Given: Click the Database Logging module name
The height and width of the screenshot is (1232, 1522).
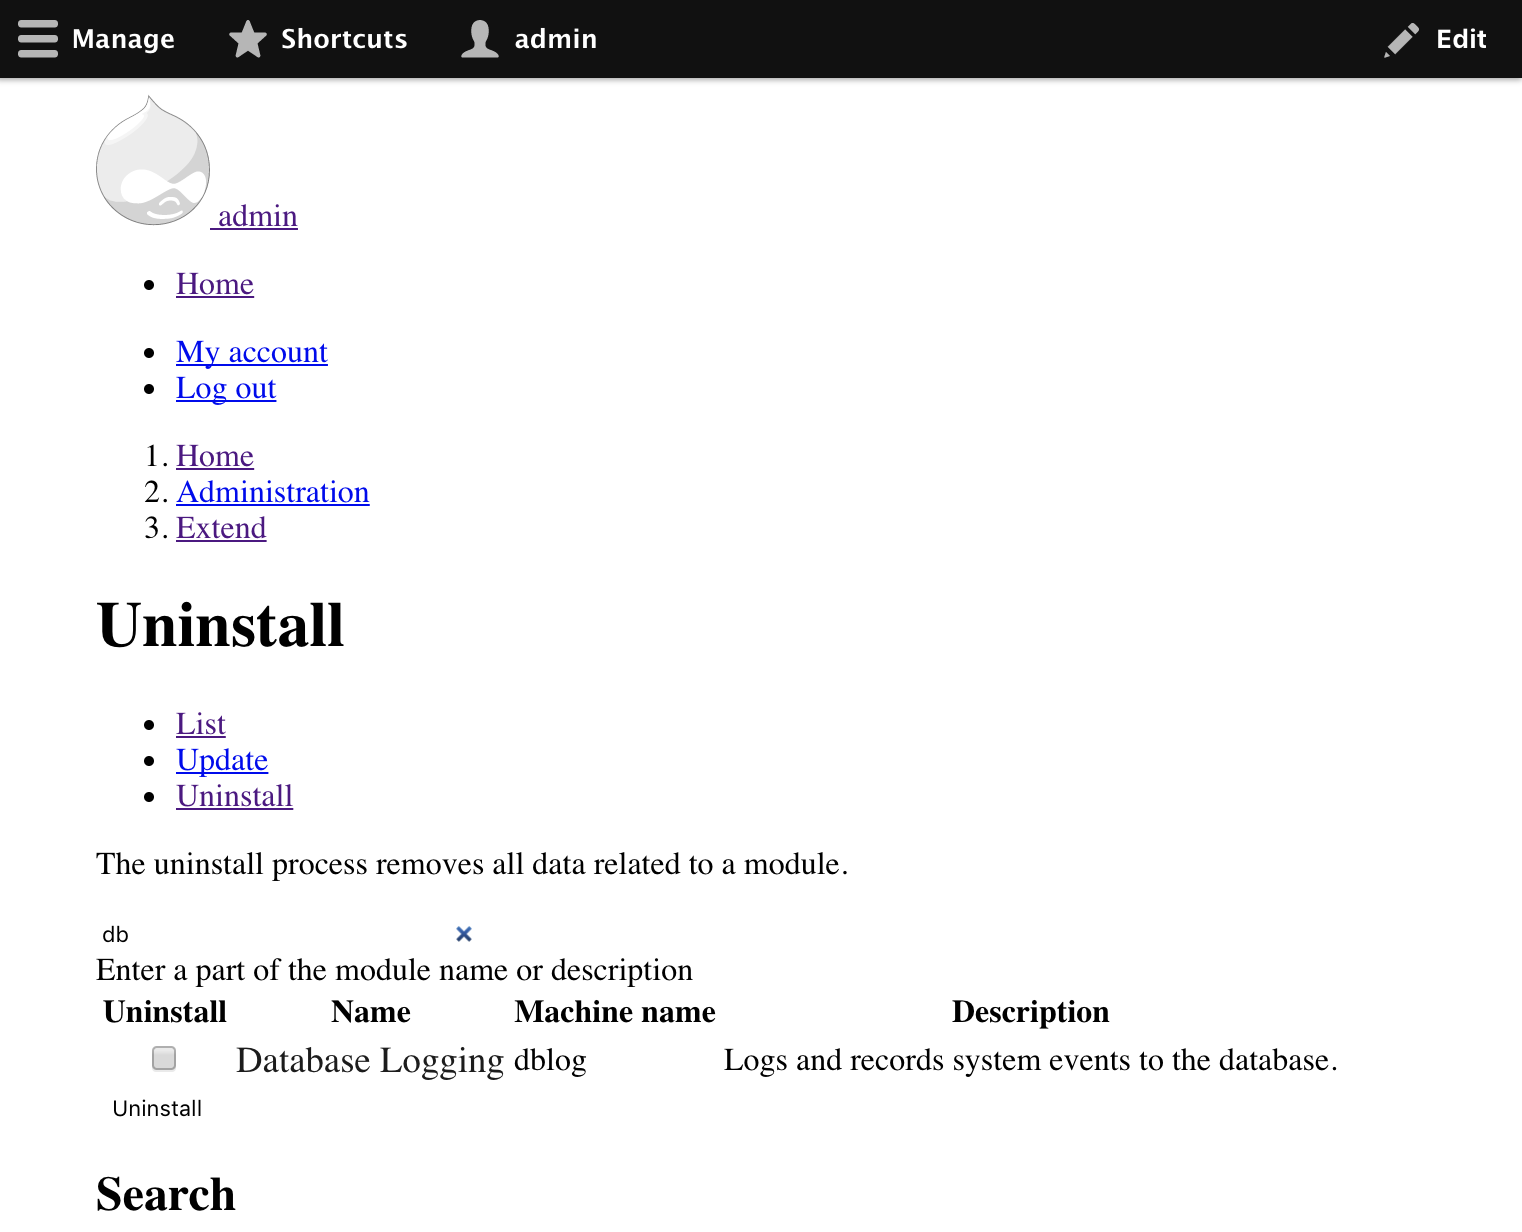Looking at the screenshot, I should point(370,1060).
